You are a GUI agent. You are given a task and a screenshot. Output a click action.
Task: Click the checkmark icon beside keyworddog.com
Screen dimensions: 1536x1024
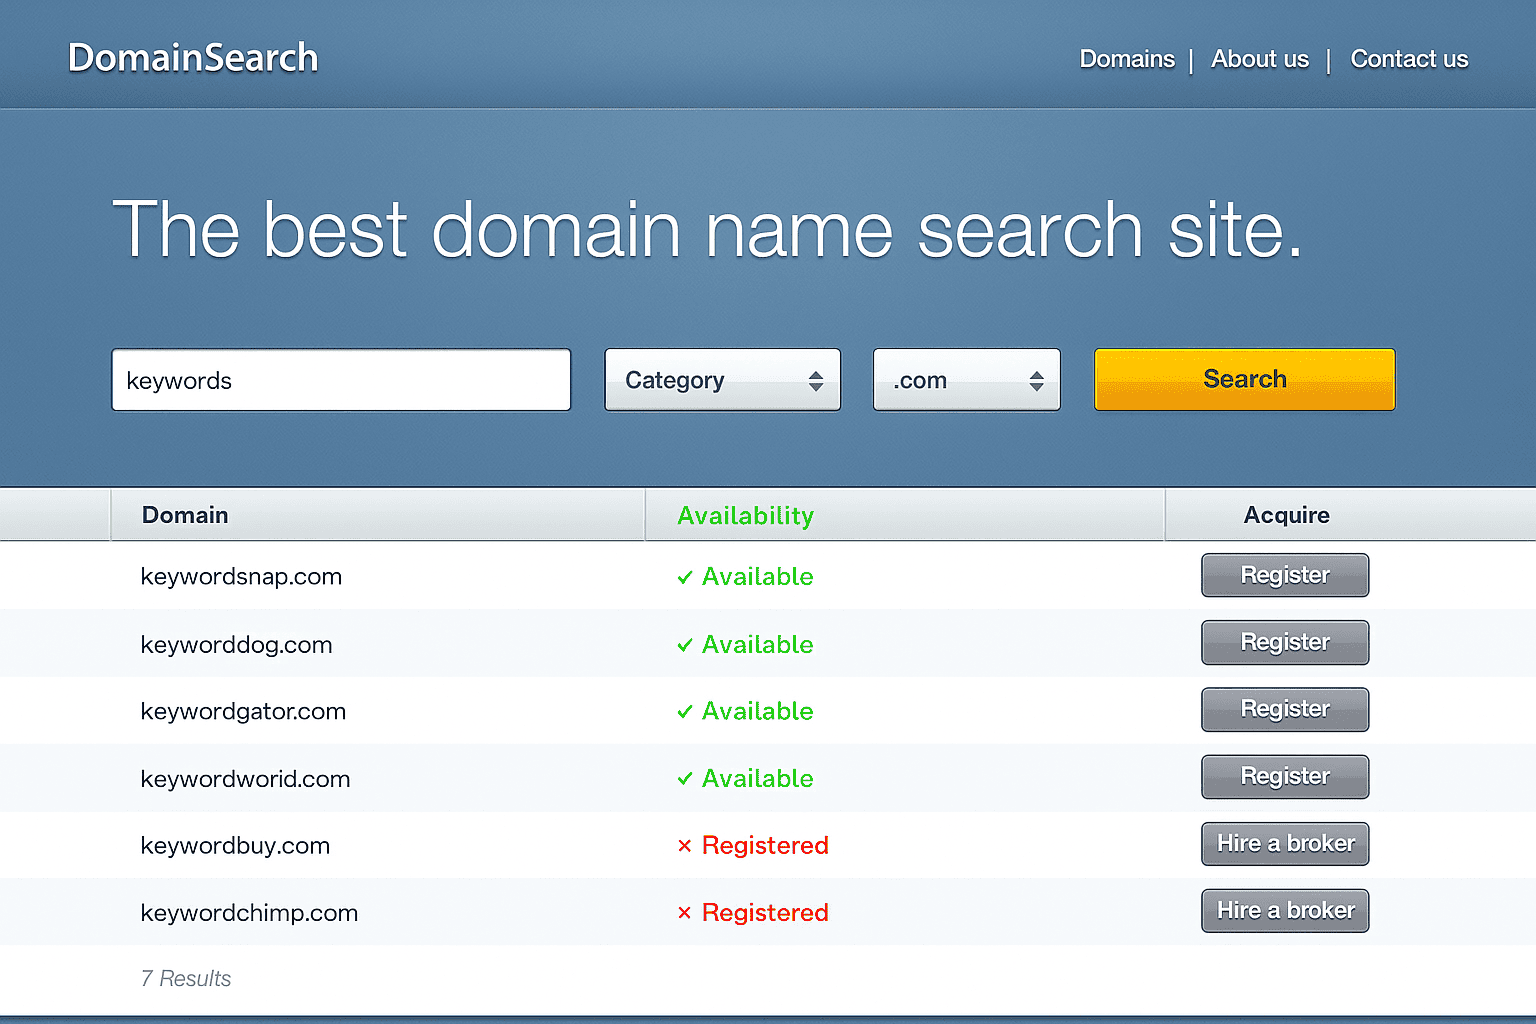click(685, 645)
